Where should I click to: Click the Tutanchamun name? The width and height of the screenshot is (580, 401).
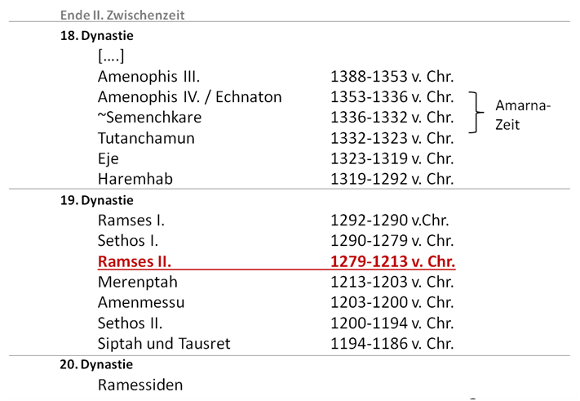(146, 138)
